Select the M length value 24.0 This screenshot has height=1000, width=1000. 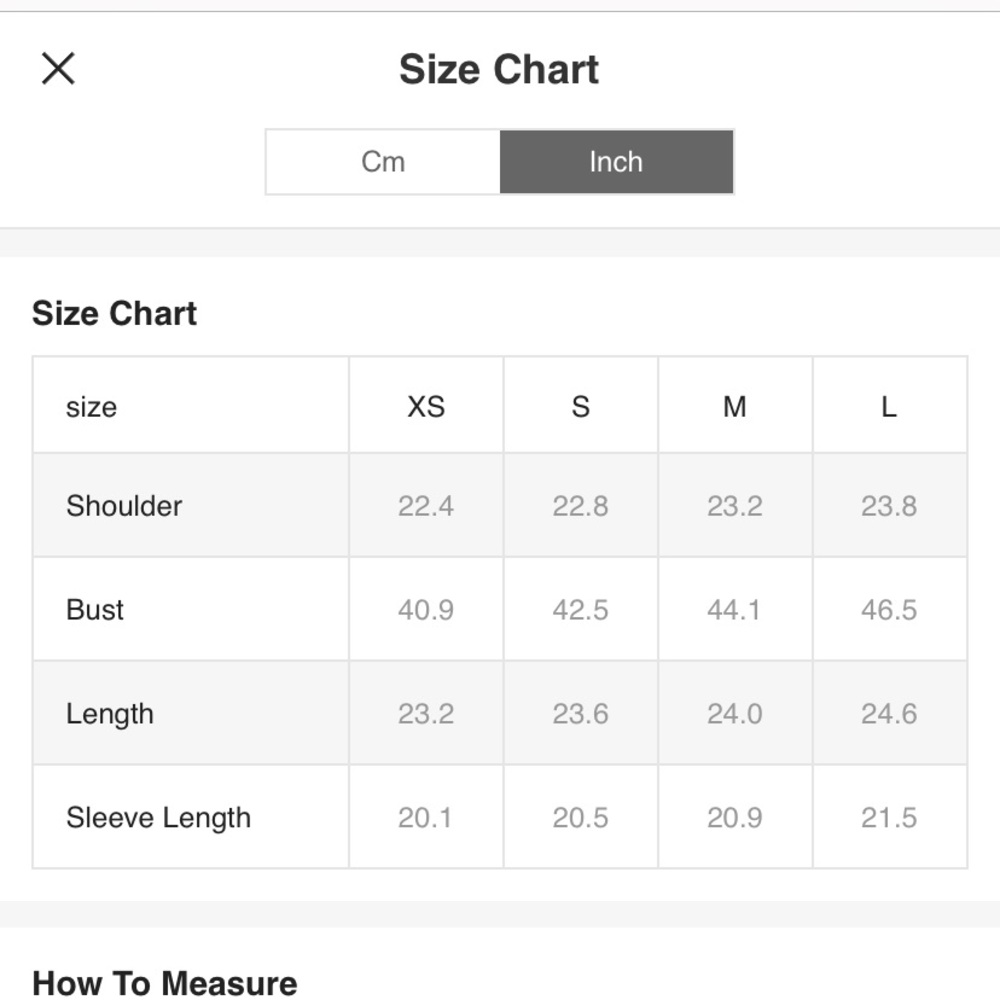(x=735, y=714)
